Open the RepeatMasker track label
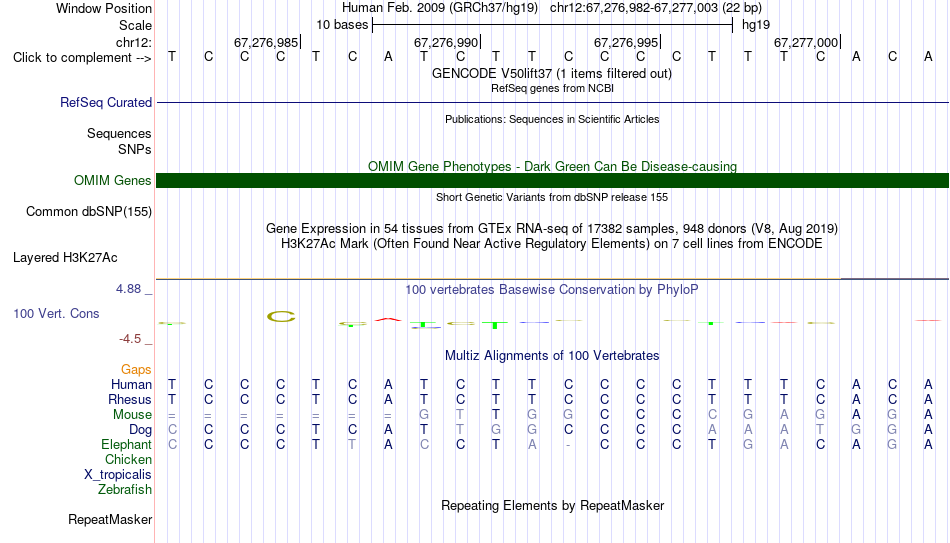This screenshot has height=543, width=950. click(x=110, y=519)
